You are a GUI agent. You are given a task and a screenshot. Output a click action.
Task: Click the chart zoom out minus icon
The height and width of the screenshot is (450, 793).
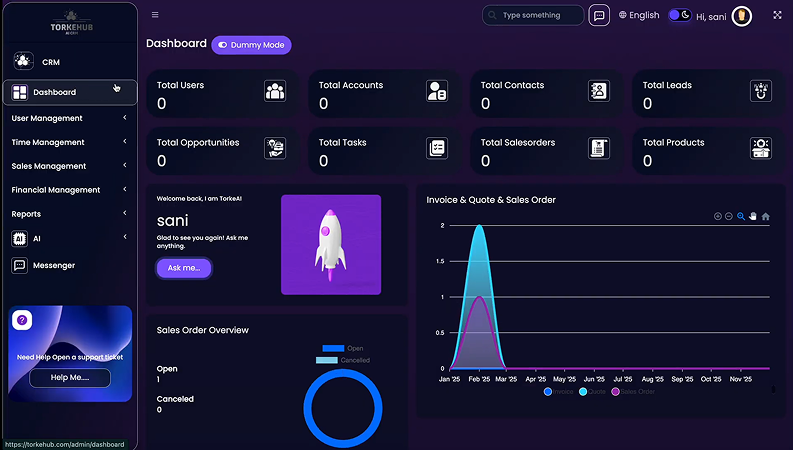pos(729,216)
